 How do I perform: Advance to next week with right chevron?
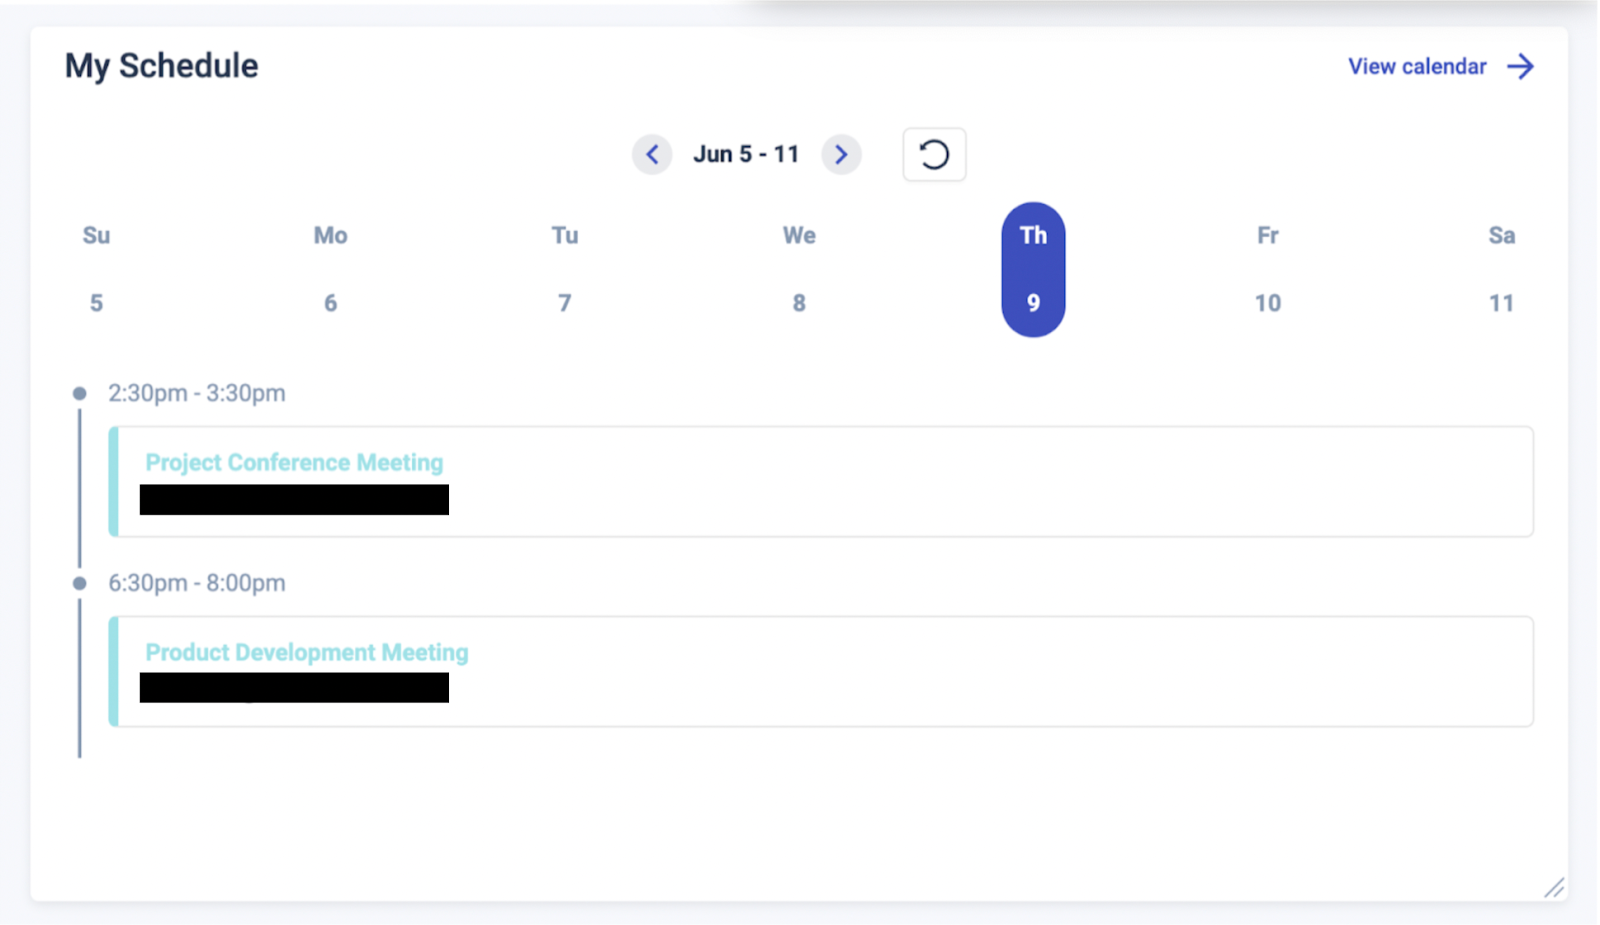coord(841,154)
